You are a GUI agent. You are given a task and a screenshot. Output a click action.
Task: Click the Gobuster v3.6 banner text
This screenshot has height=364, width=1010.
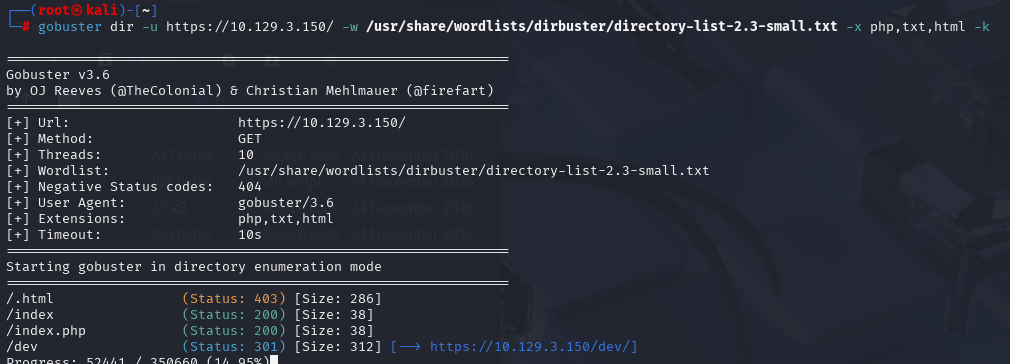coord(58,75)
